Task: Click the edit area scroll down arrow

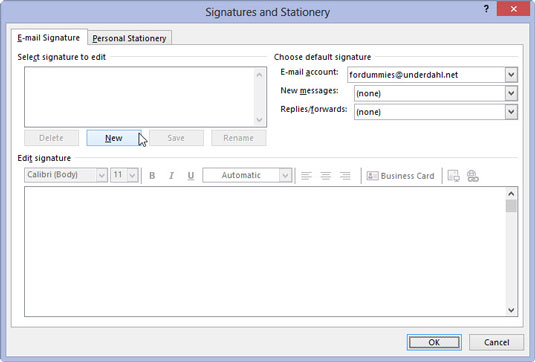Action: [511, 310]
